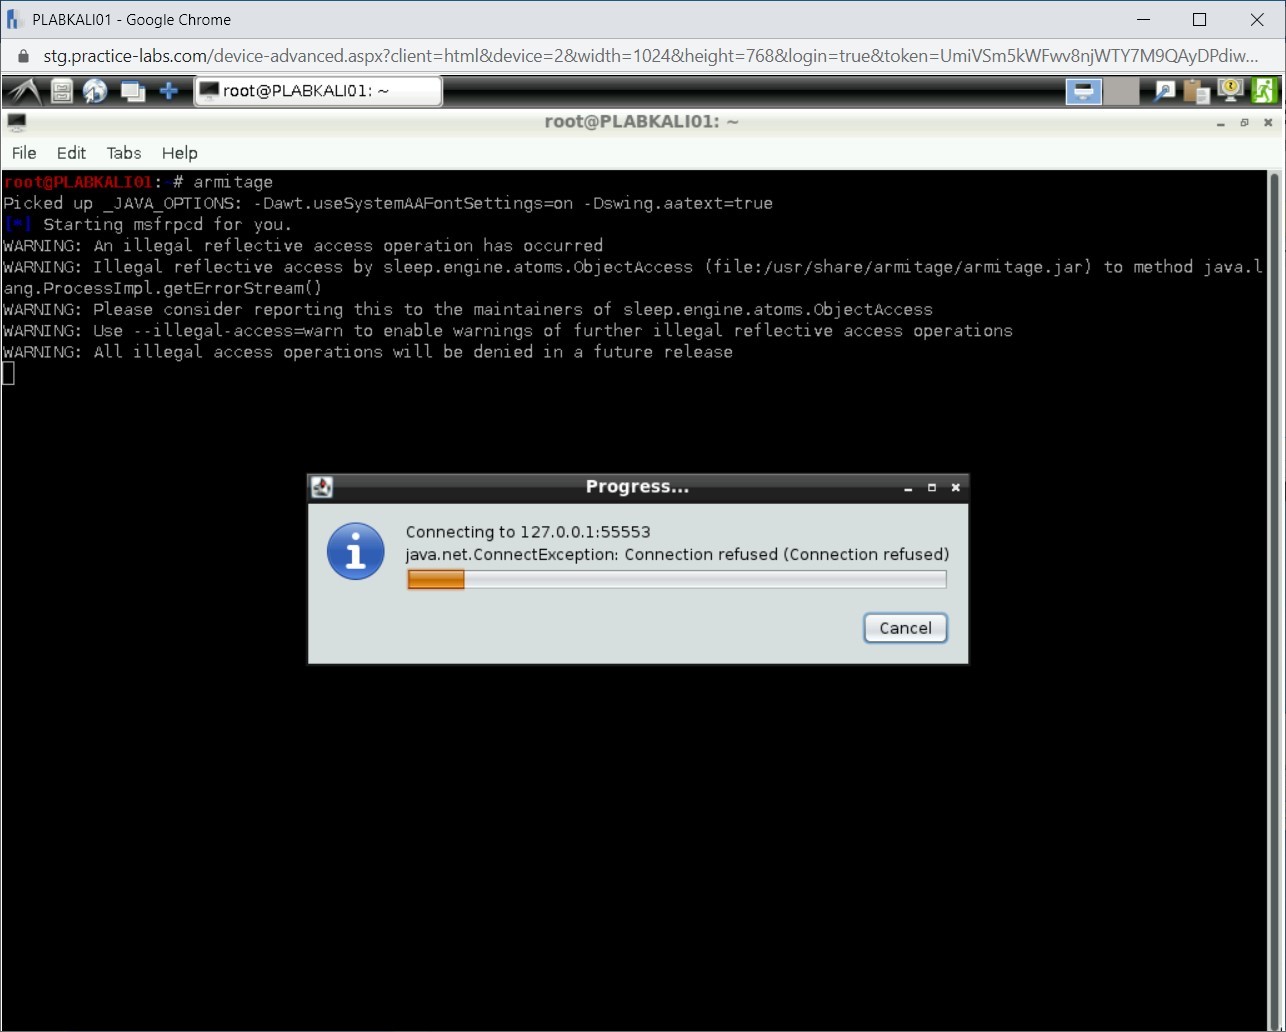The height and width of the screenshot is (1032, 1286).
Task: Open the file manager panel icon
Action: 60,91
